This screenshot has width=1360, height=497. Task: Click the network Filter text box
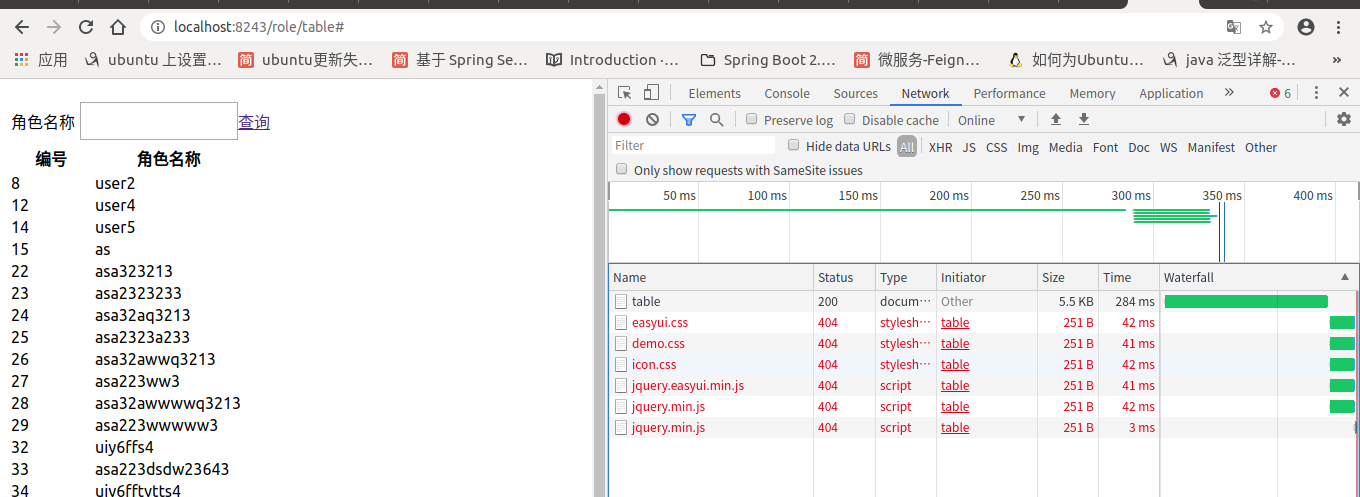[693, 146]
